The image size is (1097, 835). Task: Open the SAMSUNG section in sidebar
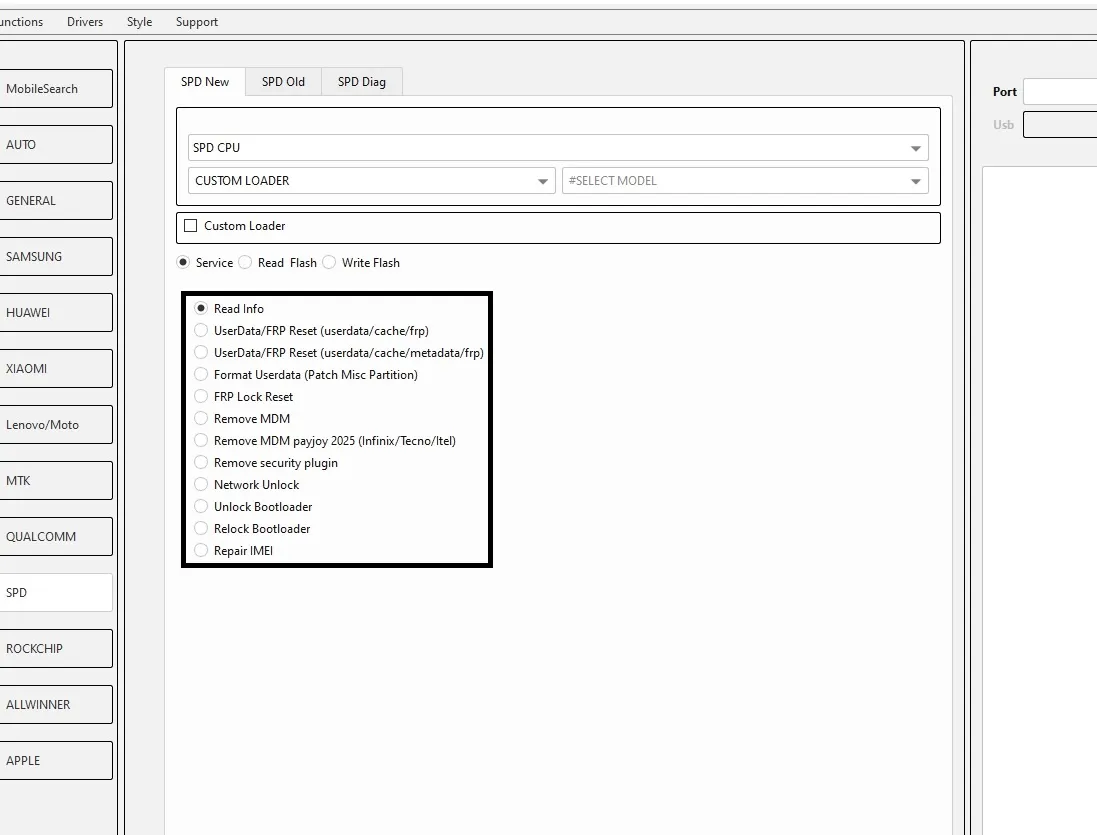pyautogui.click(x=55, y=257)
